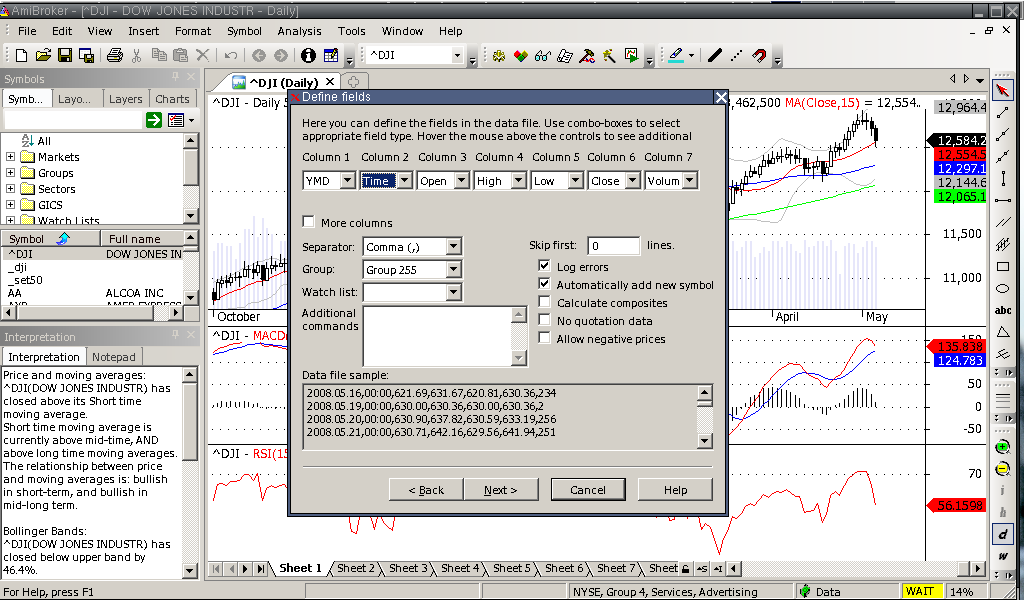Enable Calculate composites checkbox
This screenshot has height=600, width=1024.
point(544,302)
